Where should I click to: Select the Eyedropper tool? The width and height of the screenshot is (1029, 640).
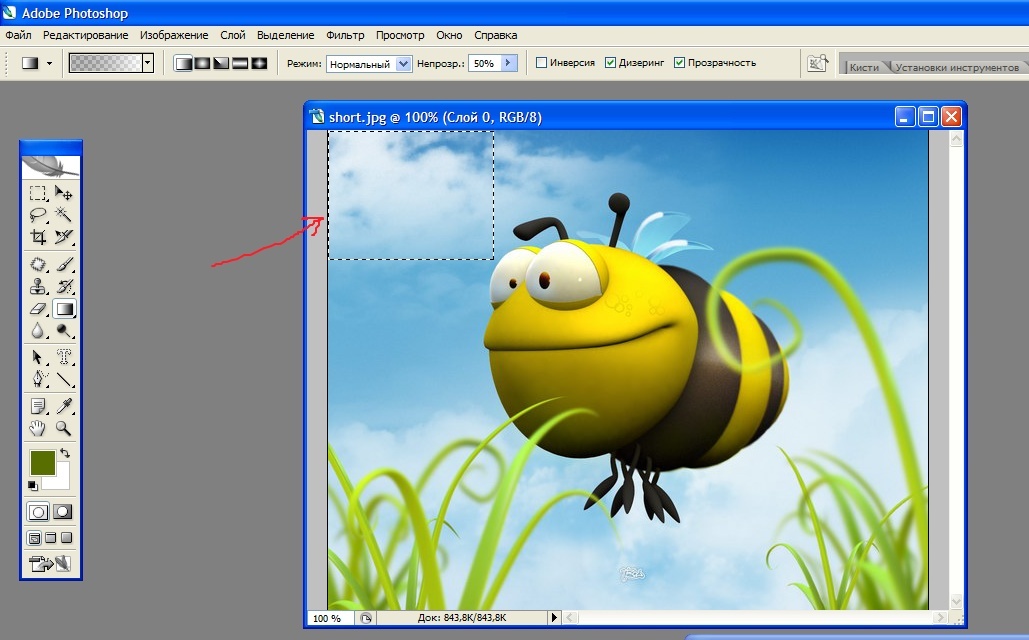(x=64, y=406)
